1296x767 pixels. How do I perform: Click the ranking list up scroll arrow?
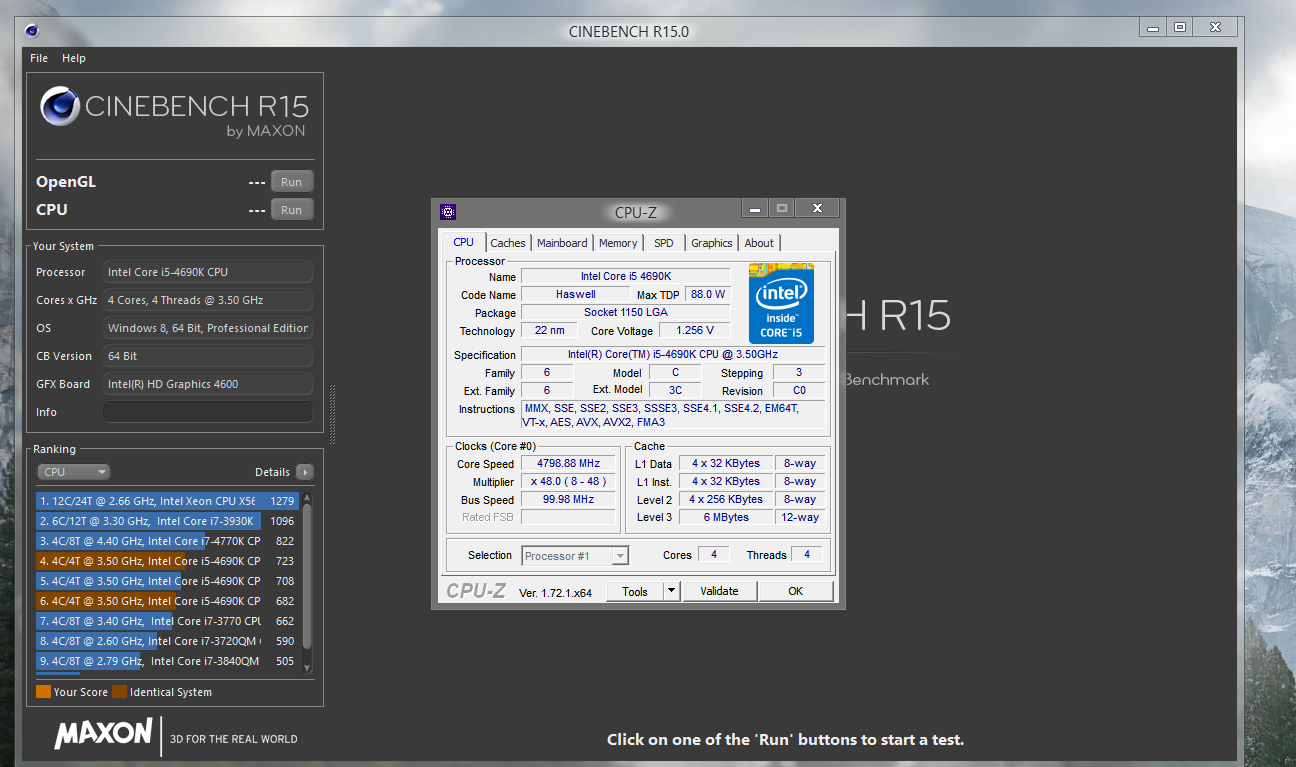pos(307,498)
